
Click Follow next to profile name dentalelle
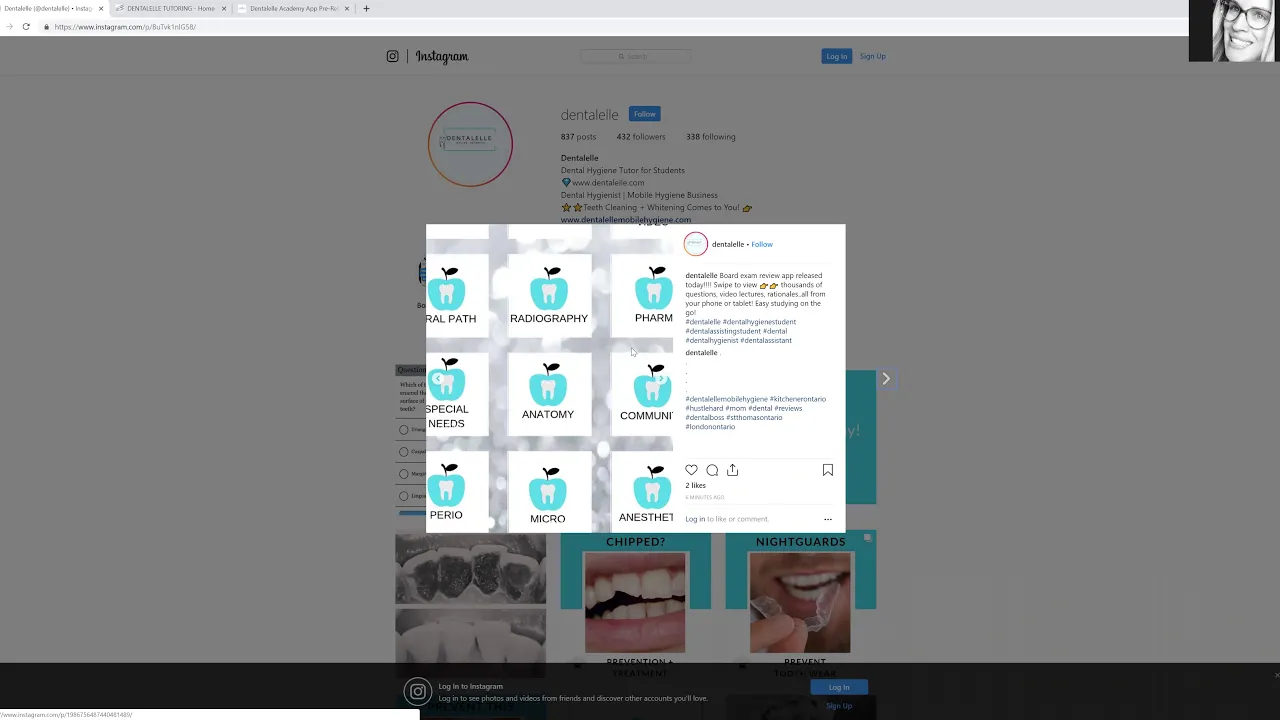[644, 114]
